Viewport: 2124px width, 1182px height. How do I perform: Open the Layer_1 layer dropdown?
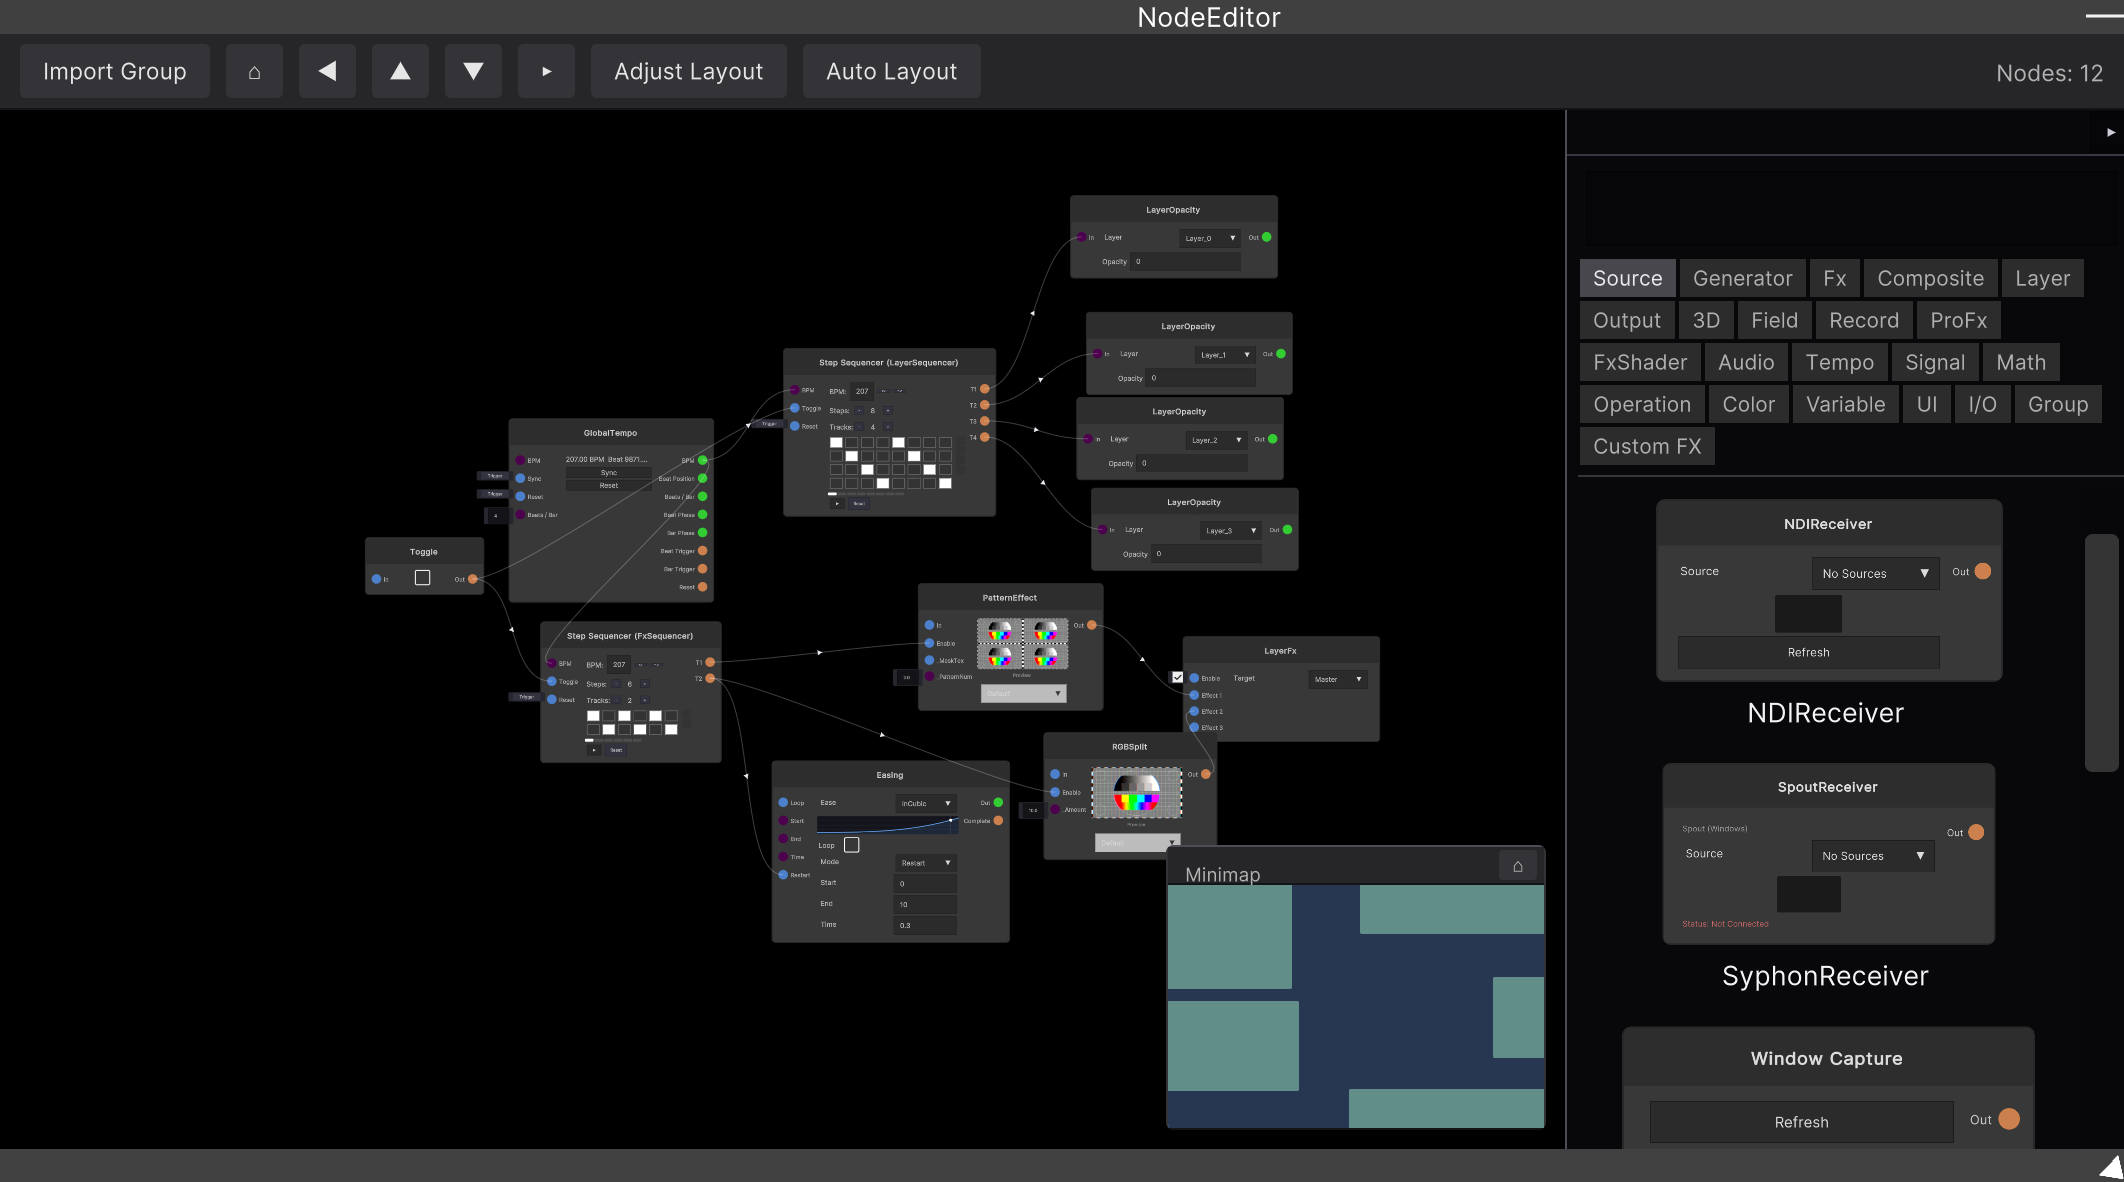1225,355
